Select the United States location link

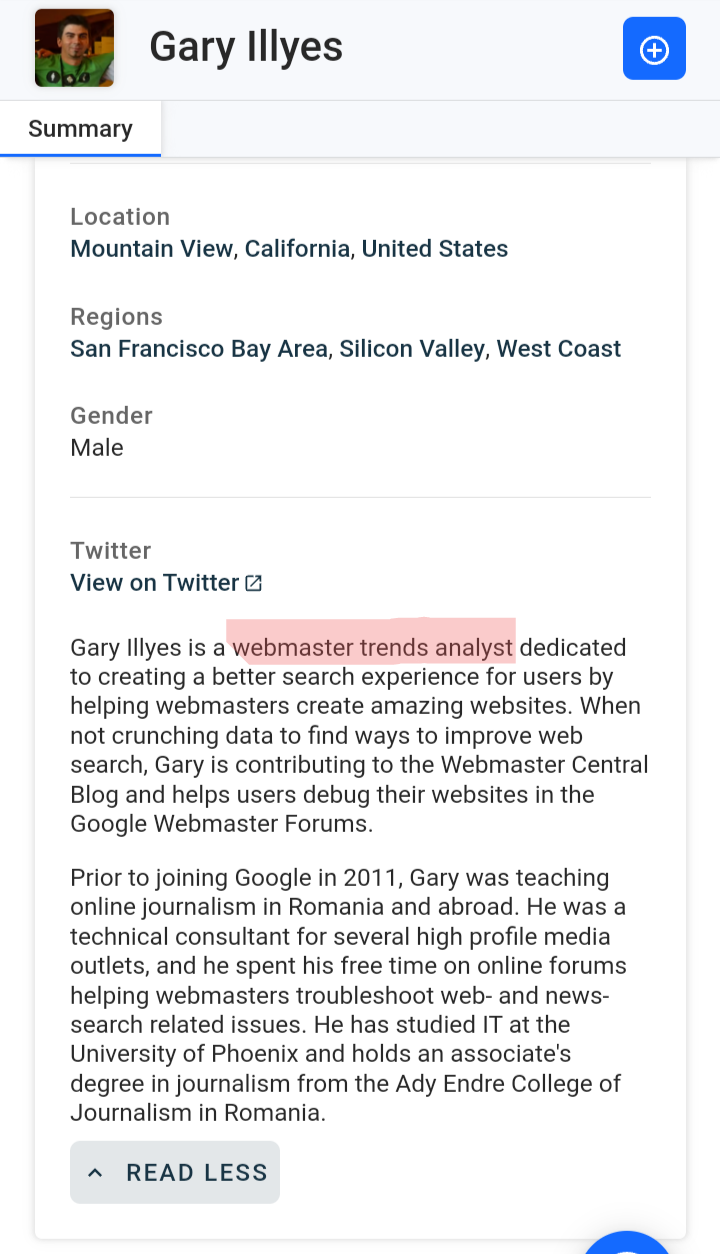tap(435, 248)
